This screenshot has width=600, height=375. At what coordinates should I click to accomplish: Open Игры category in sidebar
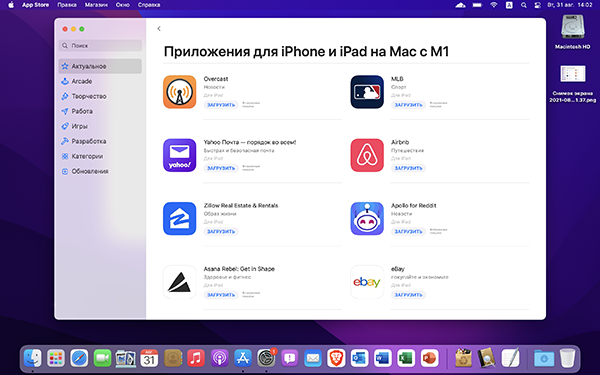100,126
